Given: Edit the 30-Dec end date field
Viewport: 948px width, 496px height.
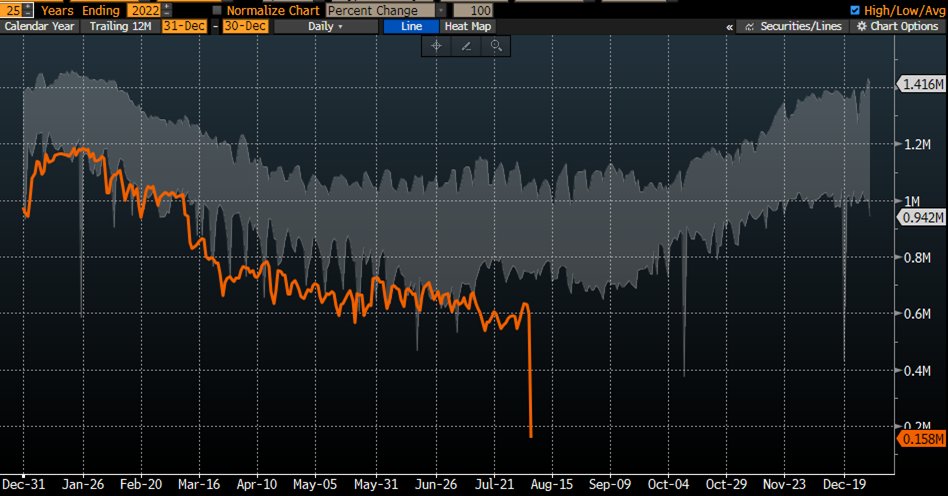Looking at the screenshot, I should pyautogui.click(x=245, y=26).
